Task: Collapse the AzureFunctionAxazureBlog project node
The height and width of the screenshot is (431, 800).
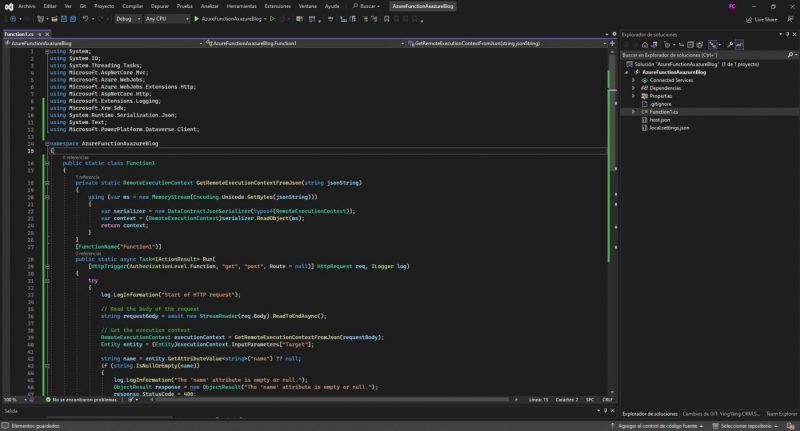Action: point(627,72)
